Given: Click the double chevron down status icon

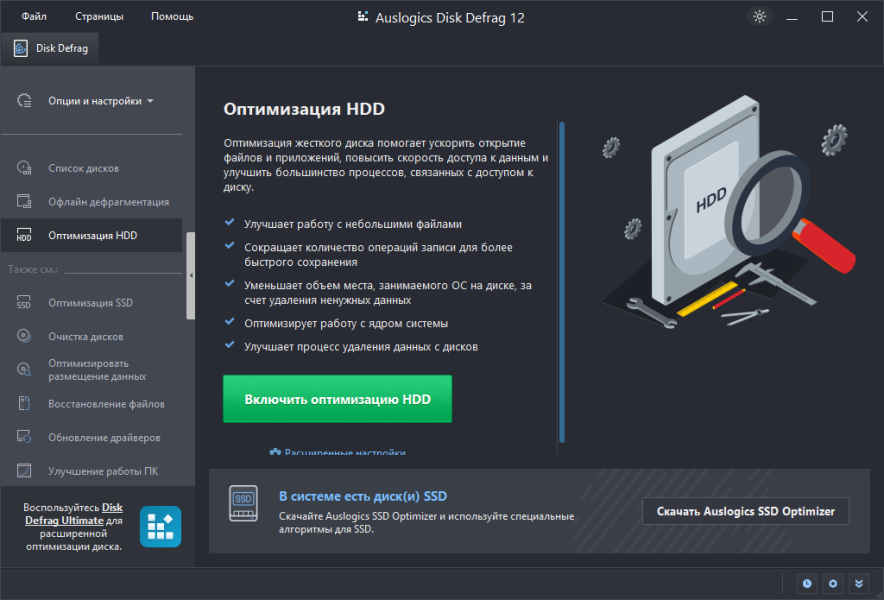Looking at the screenshot, I should [x=859, y=584].
